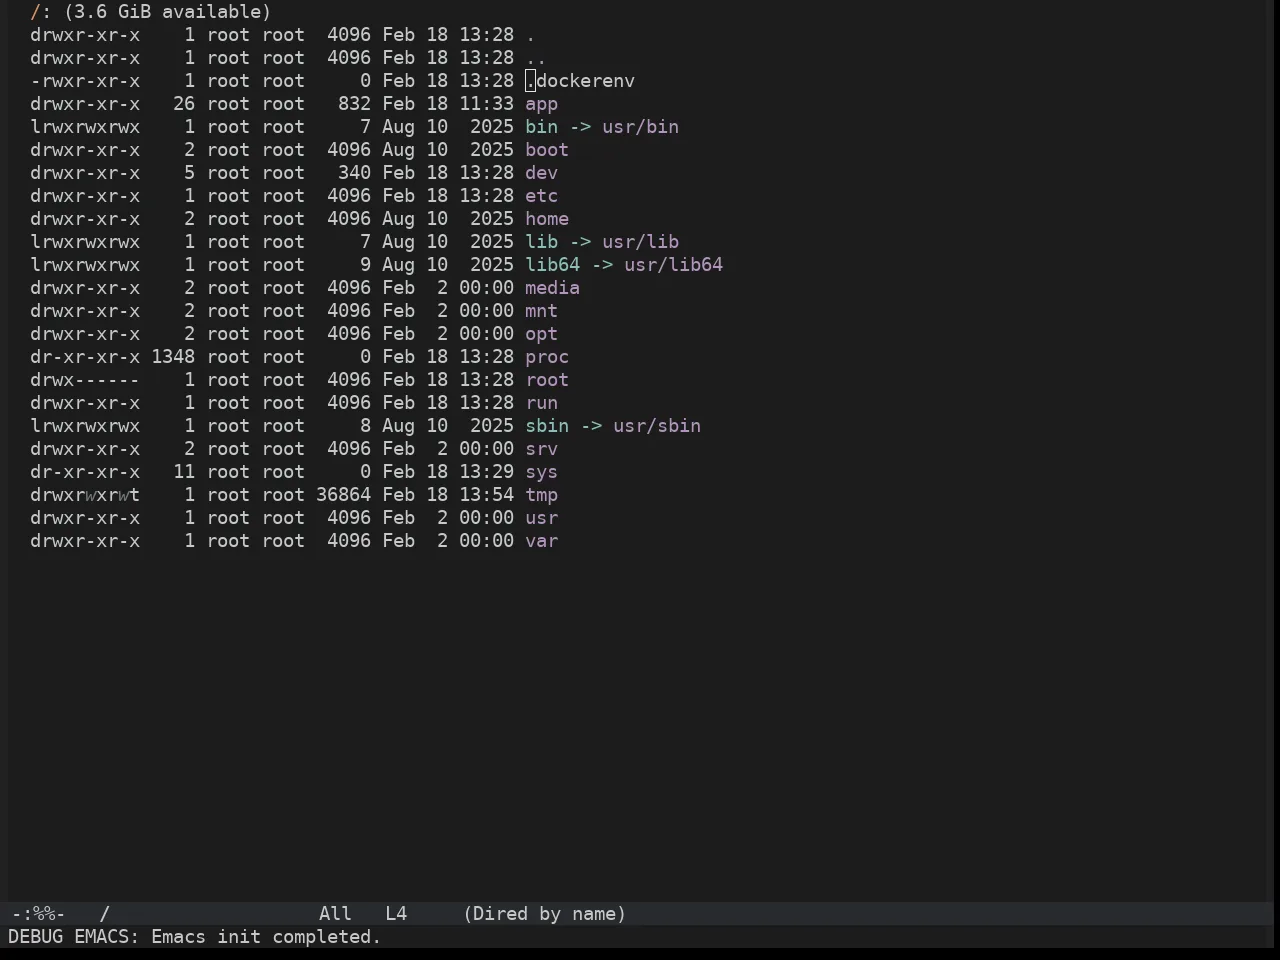
Task: Click the parent directory '..' entry
Action: tap(536, 58)
